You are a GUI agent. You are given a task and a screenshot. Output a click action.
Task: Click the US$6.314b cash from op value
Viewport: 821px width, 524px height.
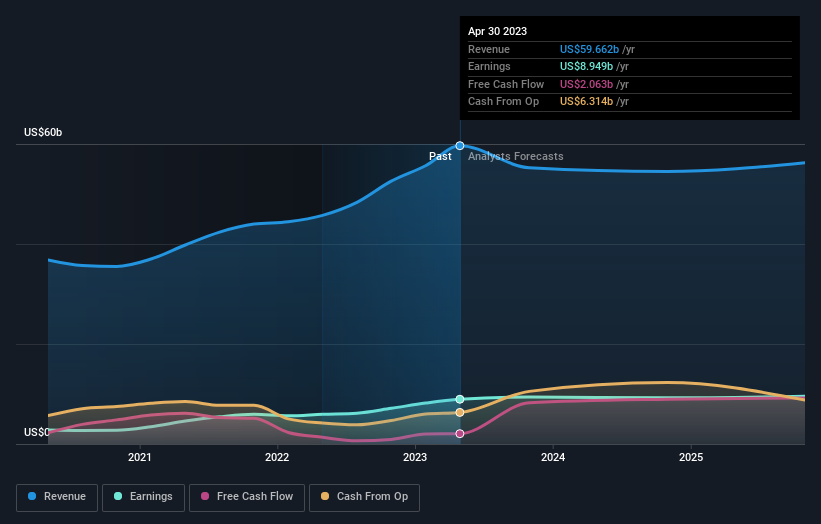point(586,102)
